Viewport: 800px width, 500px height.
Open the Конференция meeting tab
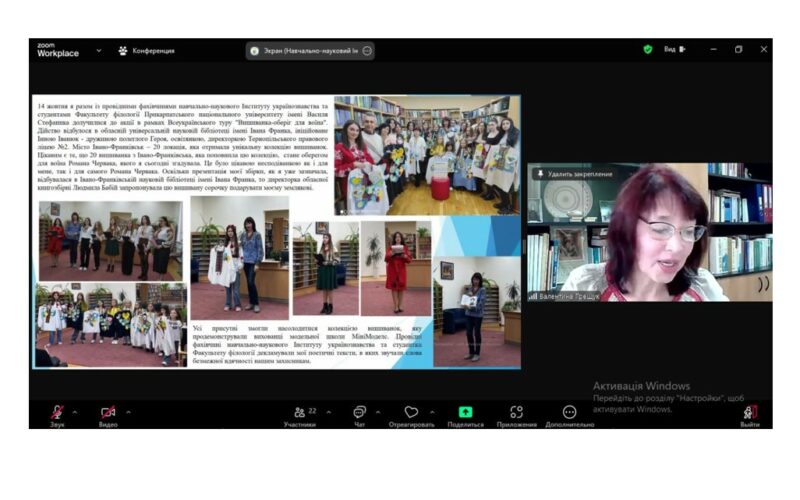(146, 50)
